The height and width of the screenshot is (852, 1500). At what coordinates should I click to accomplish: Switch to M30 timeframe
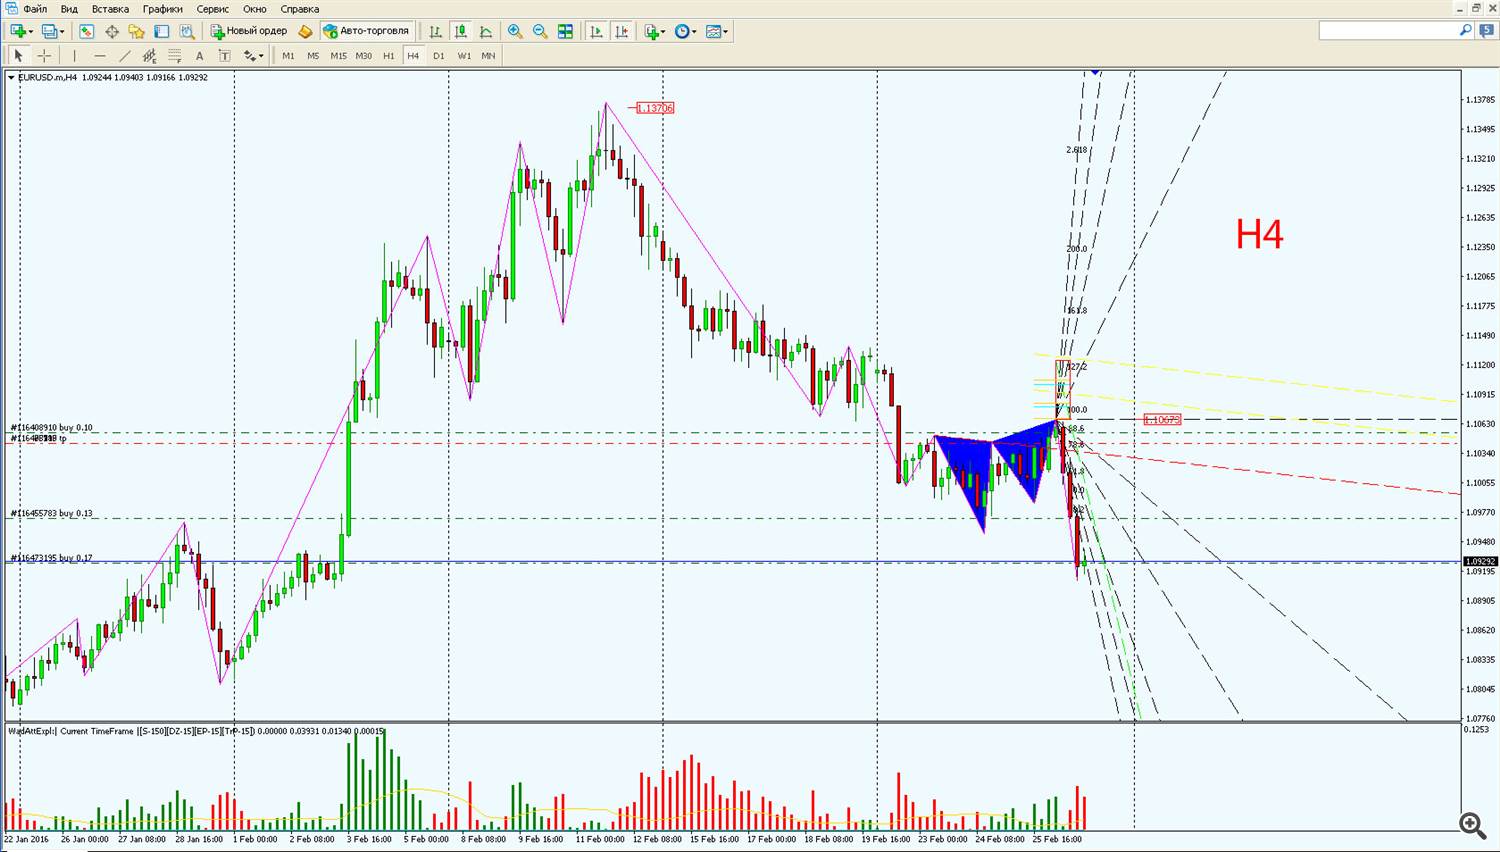pos(363,56)
